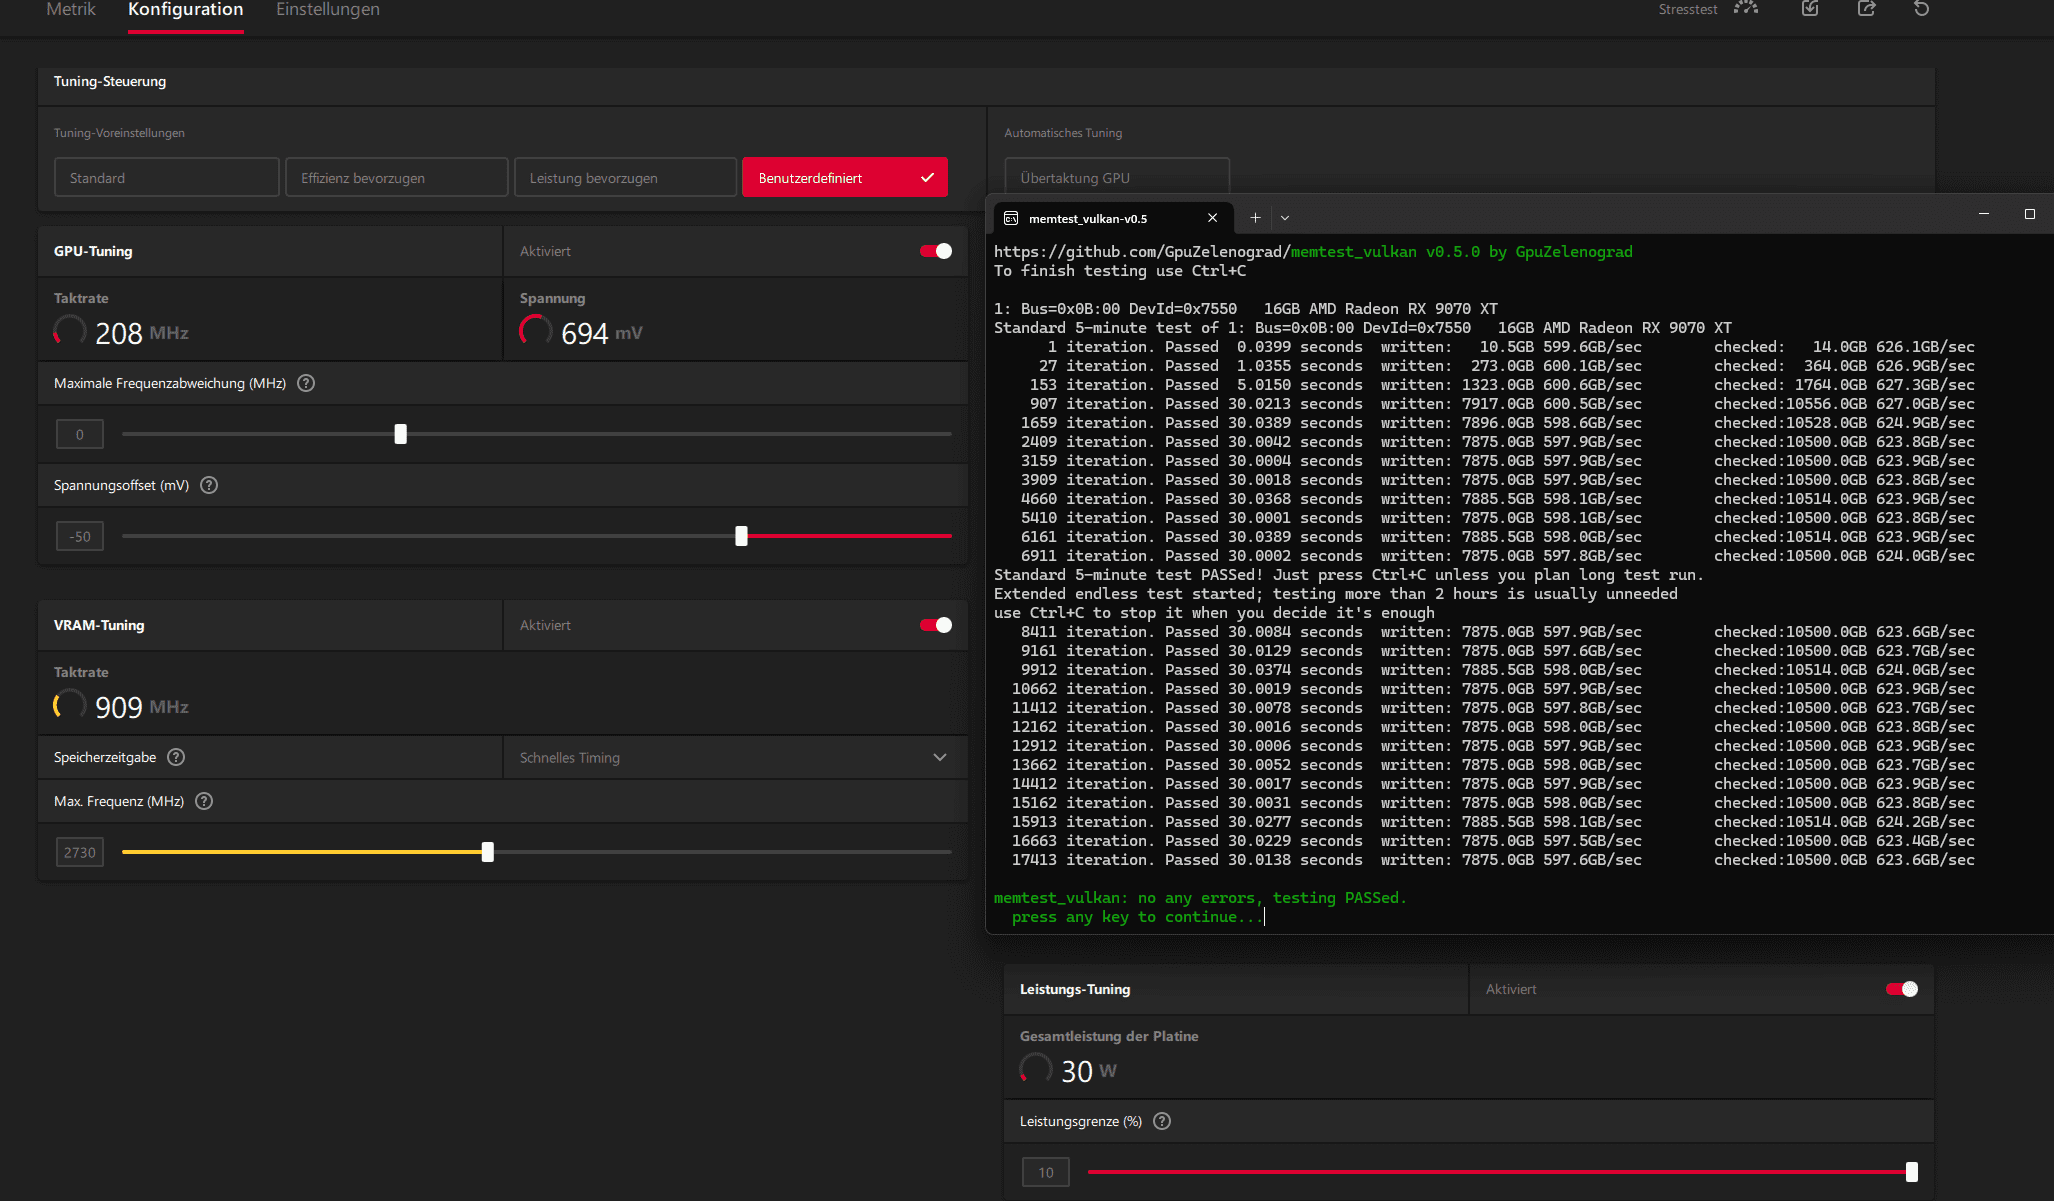Screen dimensions: 2054x1201
Task: Minimize the terminal window
Action: pos(1984,214)
